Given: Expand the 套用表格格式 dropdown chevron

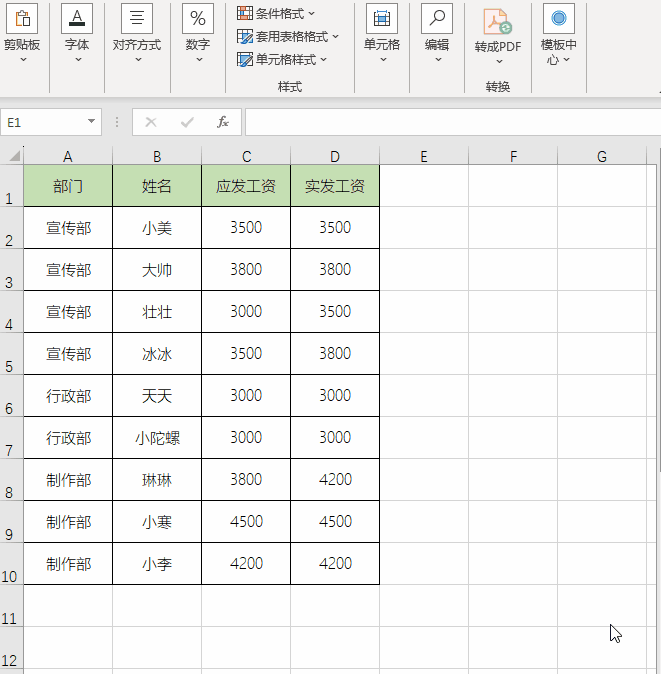Looking at the screenshot, I should [x=336, y=37].
